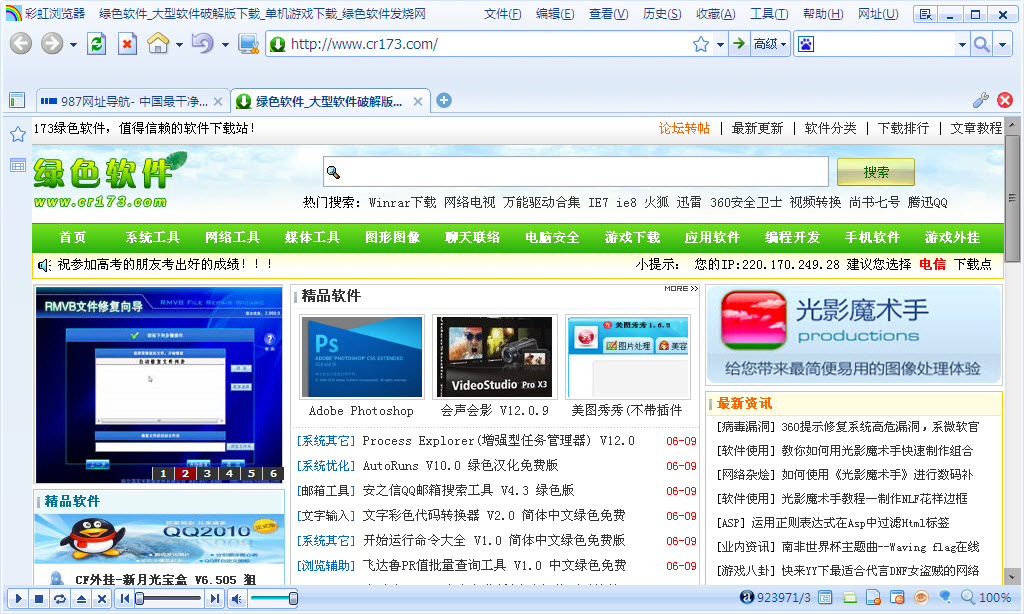The image size is (1024, 614).
Task: Click the zoom magnifier 100% icon
Action: pyautogui.click(x=967, y=597)
